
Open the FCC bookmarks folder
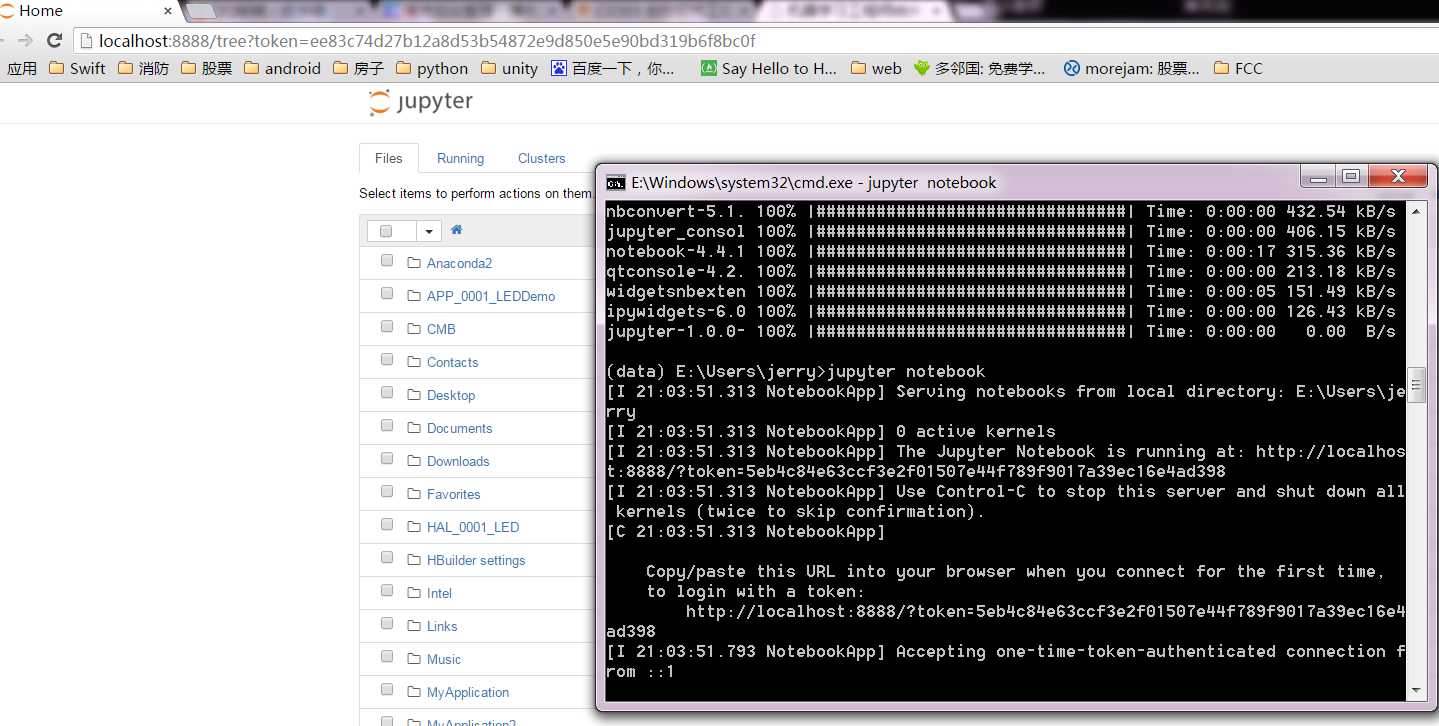point(1238,68)
